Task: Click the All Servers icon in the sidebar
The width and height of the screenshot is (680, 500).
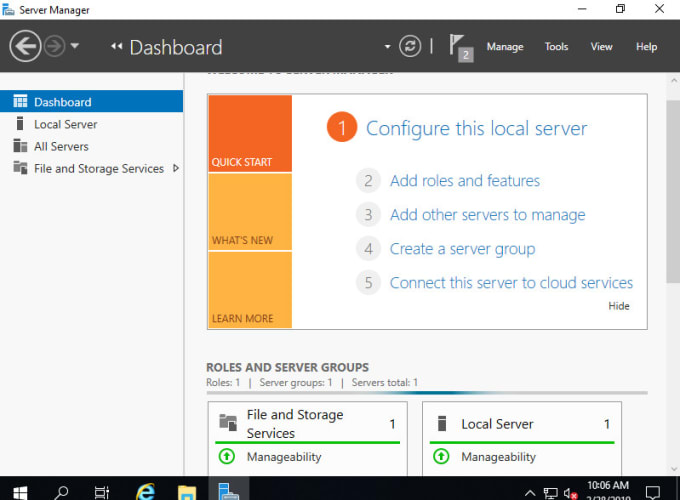Action: point(20,146)
